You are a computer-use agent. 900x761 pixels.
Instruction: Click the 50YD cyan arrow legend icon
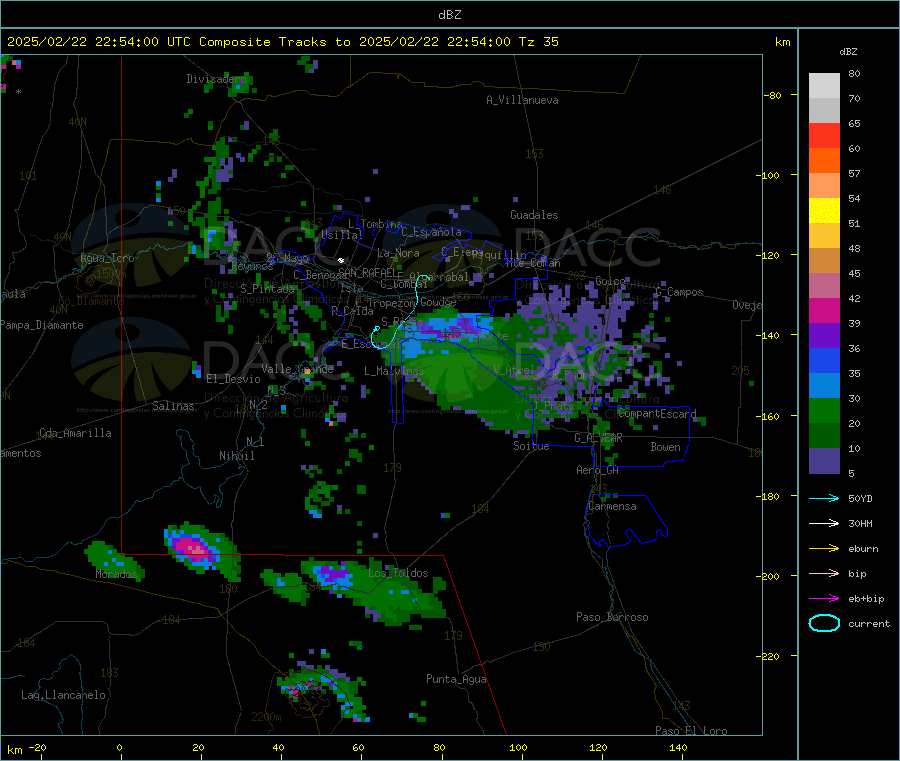[x=824, y=498]
